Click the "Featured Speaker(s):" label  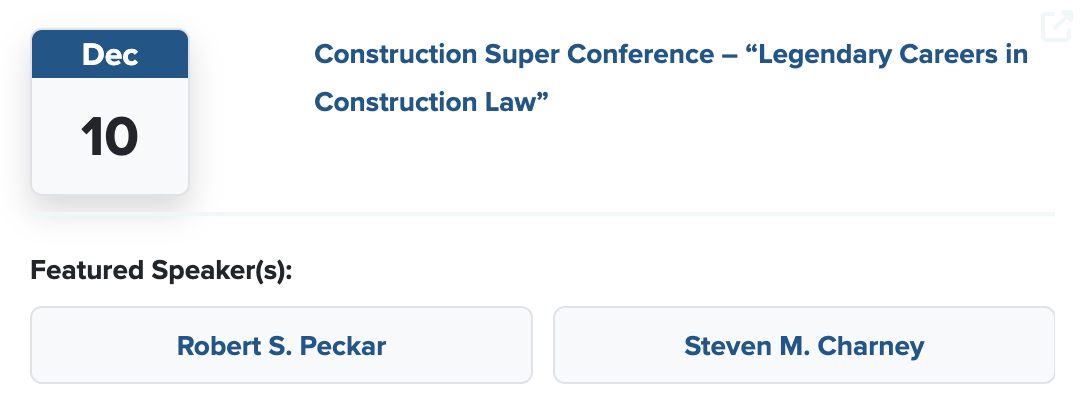(x=162, y=271)
